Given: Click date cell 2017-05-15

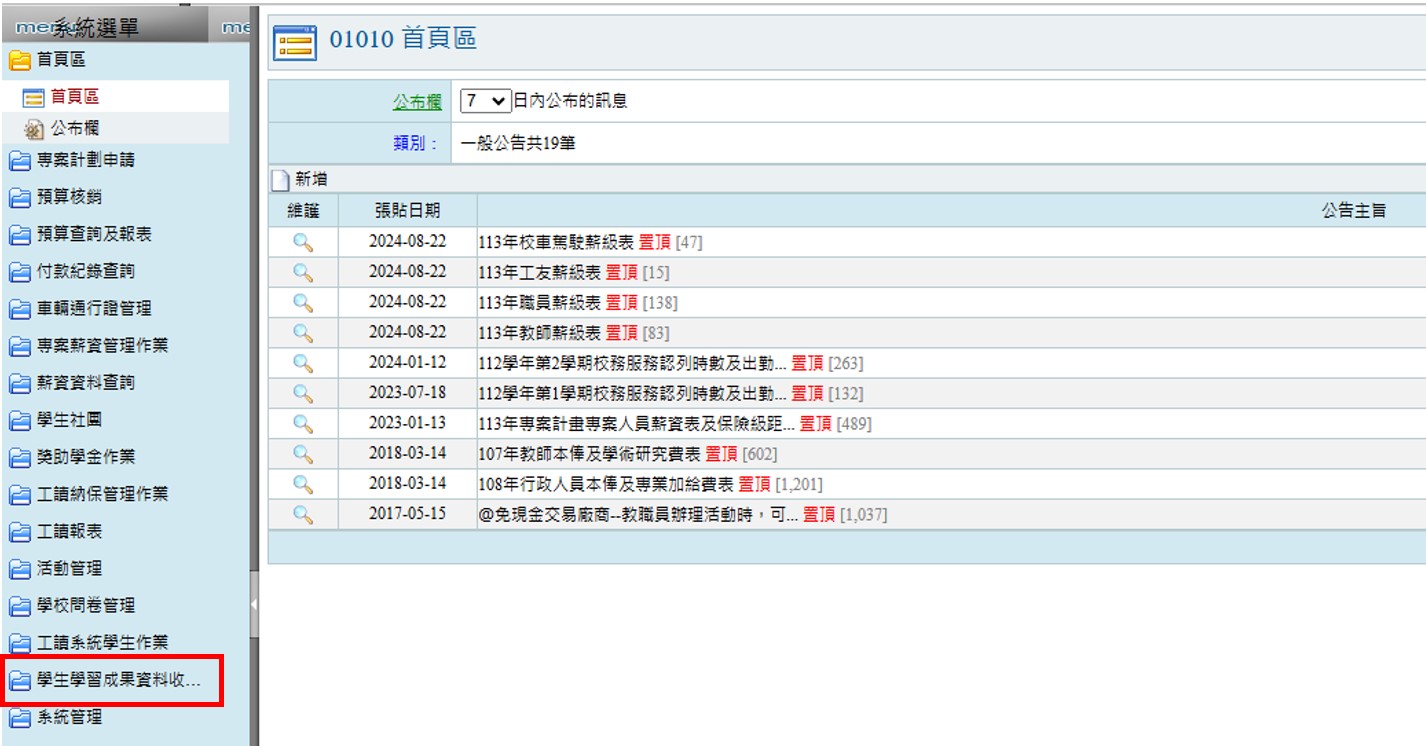Looking at the screenshot, I should [x=407, y=515].
